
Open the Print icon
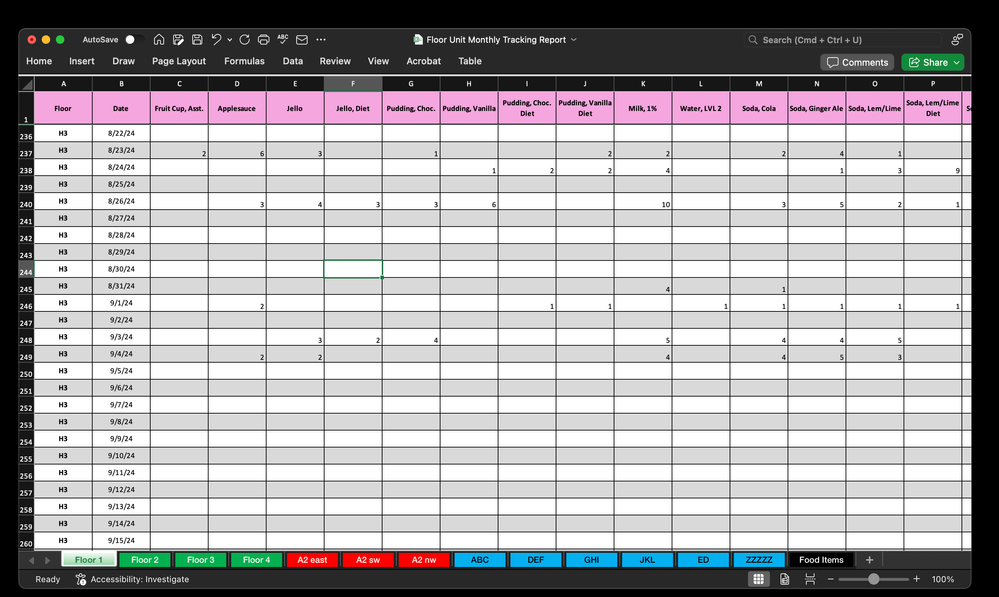tap(263, 39)
